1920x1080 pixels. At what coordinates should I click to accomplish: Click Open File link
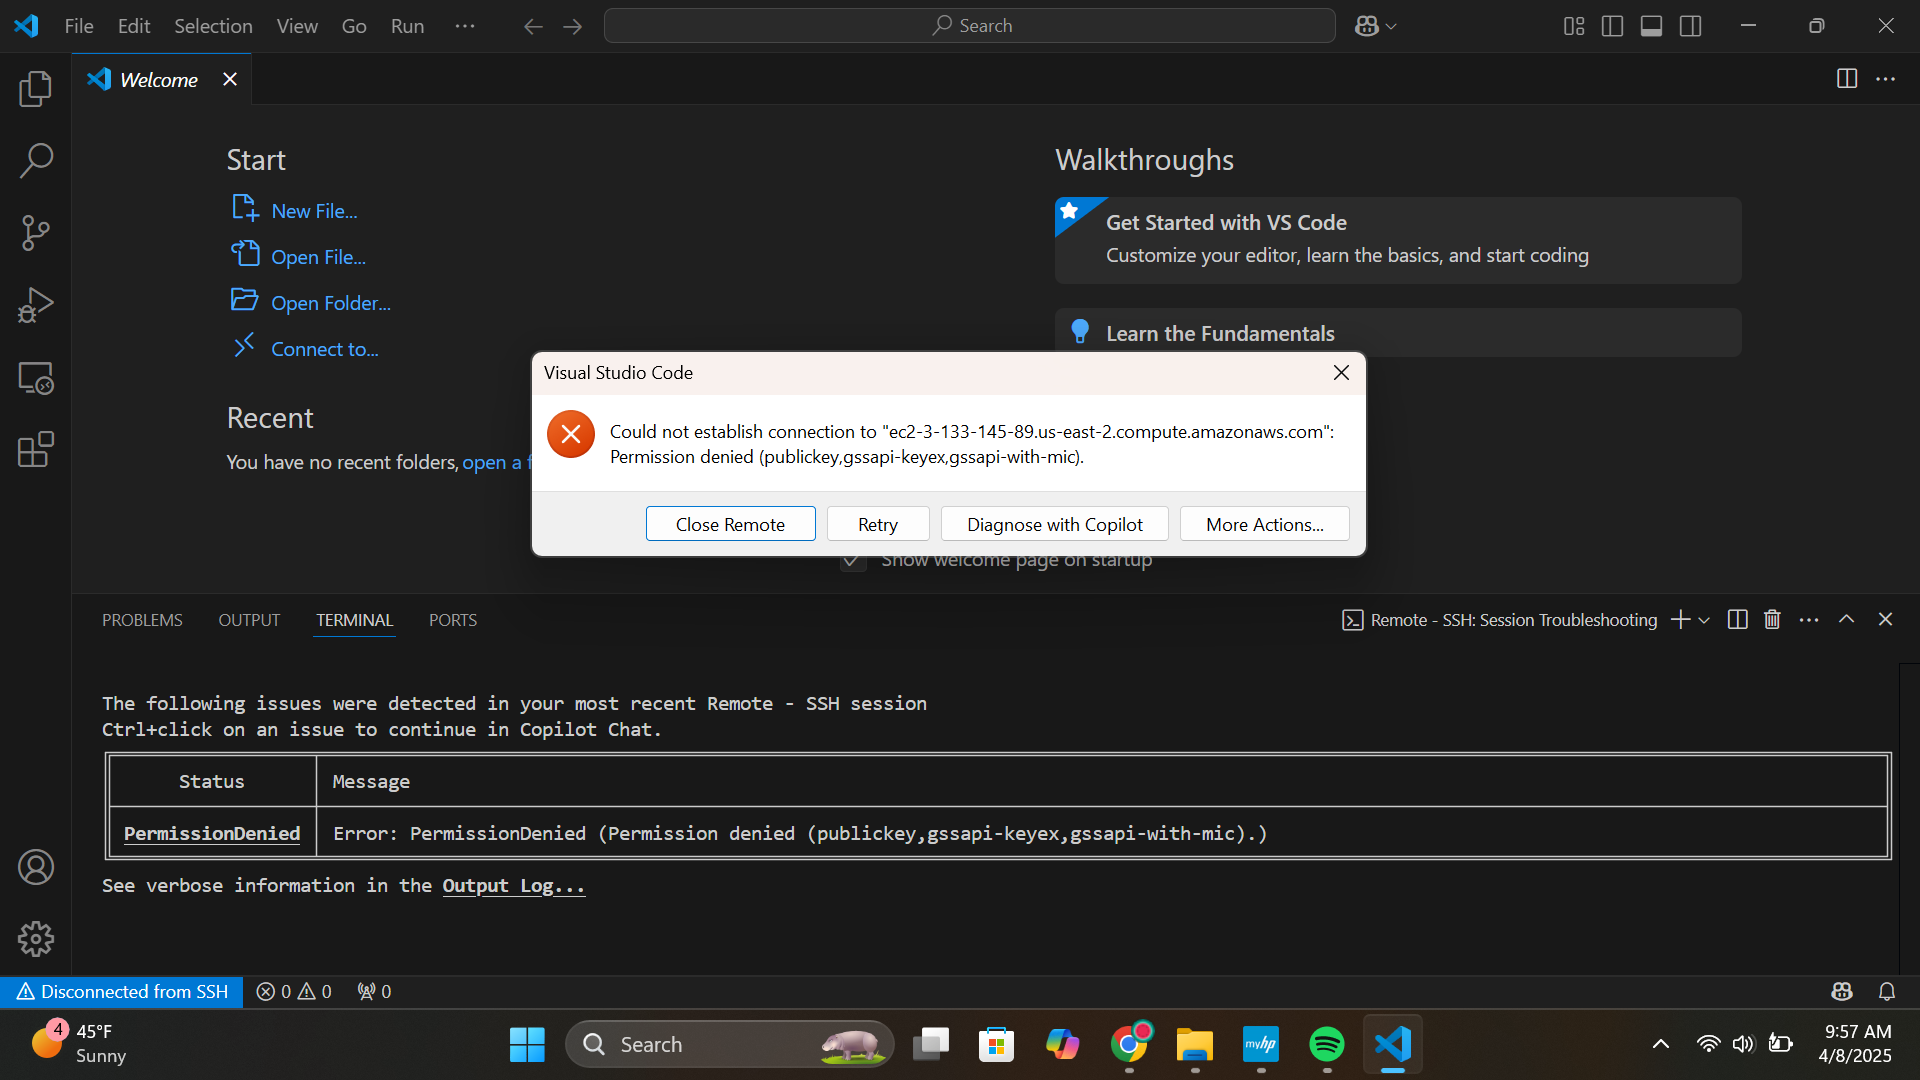tap(318, 257)
